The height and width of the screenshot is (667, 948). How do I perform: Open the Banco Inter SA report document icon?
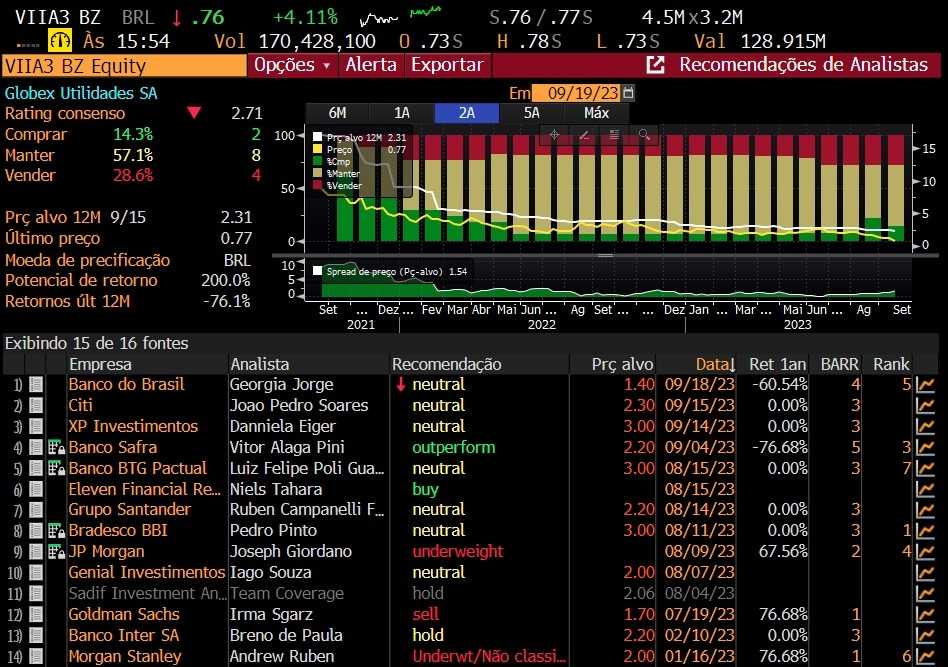tap(36, 636)
